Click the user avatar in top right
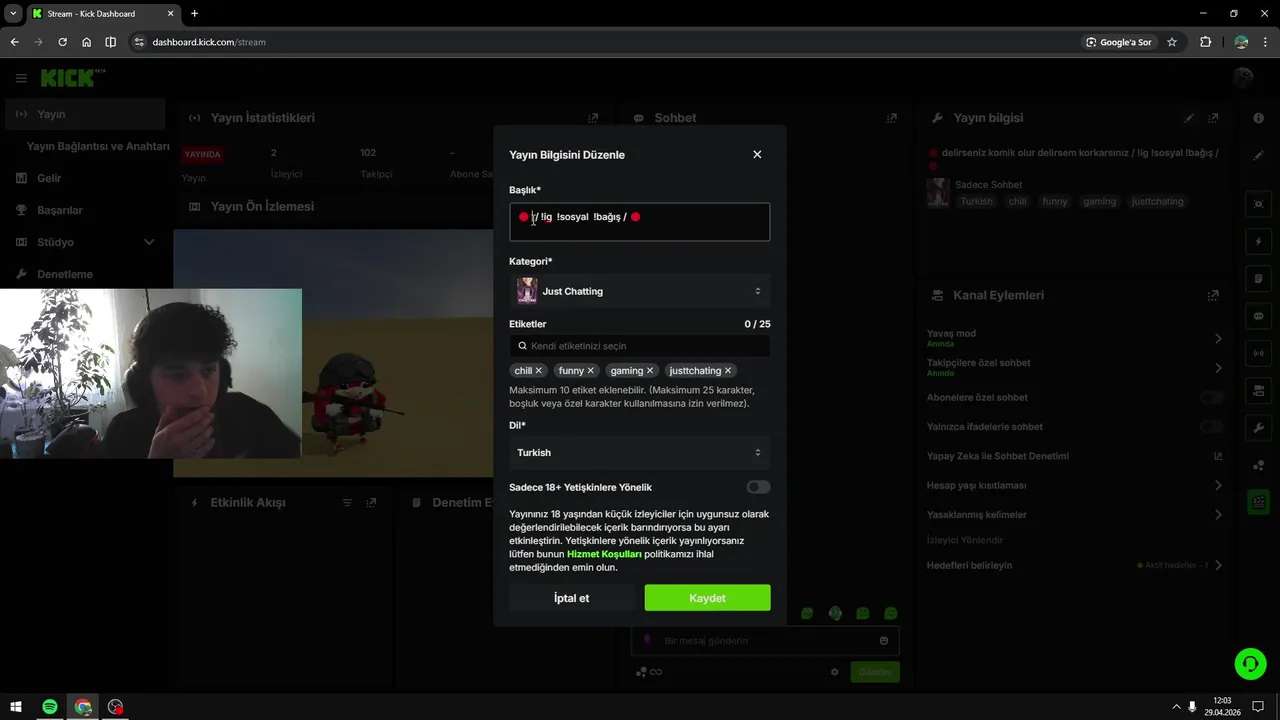This screenshot has height=720, width=1280. [x=1244, y=78]
